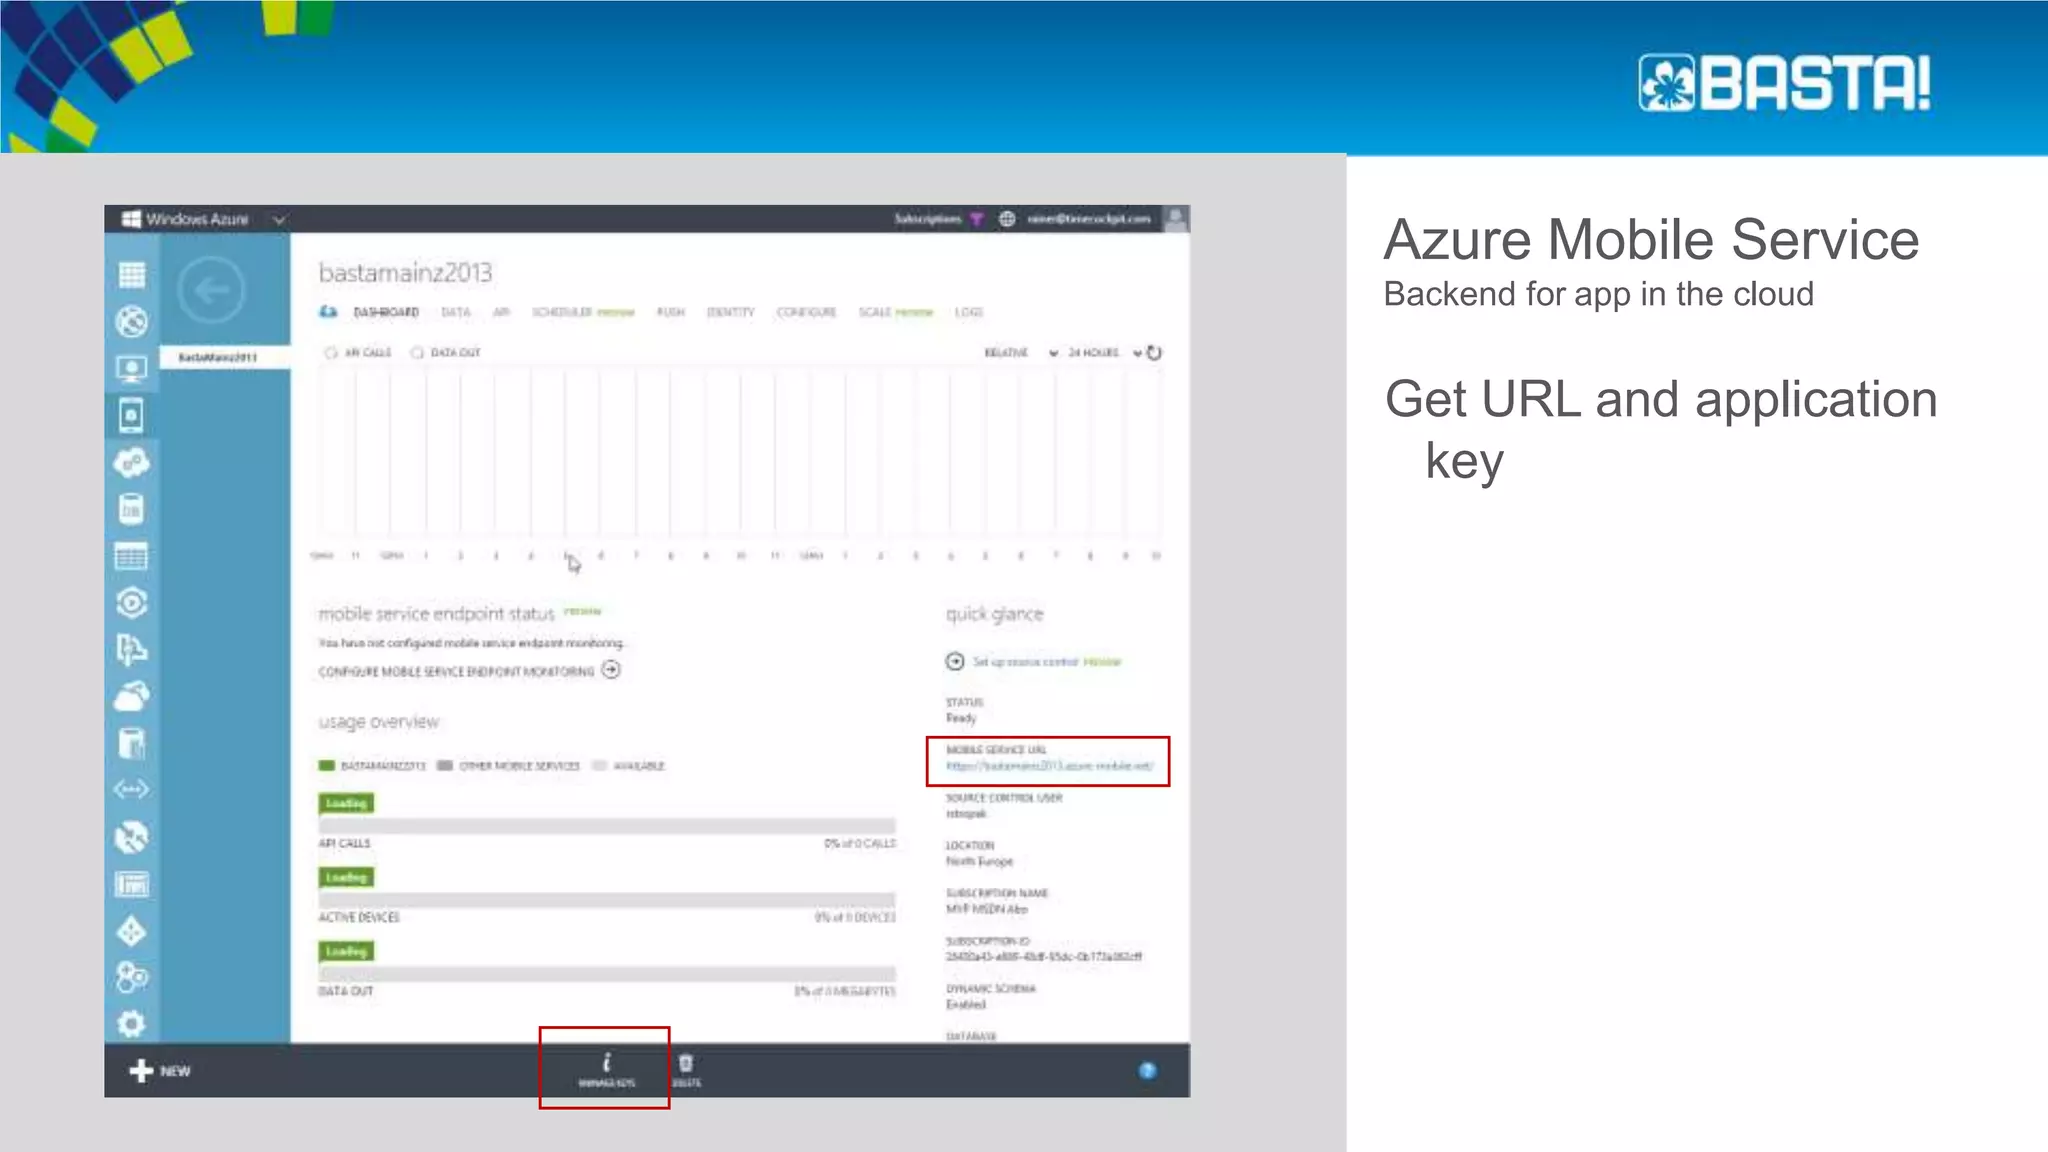Click the API Calls usage bar
Image resolution: width=2048 pixels, height=1152 pixels.
coord(607,826)
